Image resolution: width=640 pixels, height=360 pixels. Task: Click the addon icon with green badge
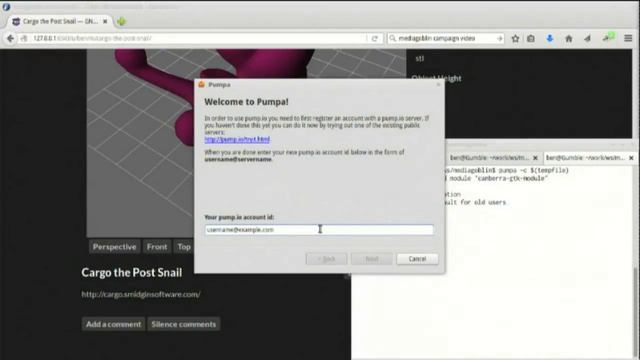[607, 38]
